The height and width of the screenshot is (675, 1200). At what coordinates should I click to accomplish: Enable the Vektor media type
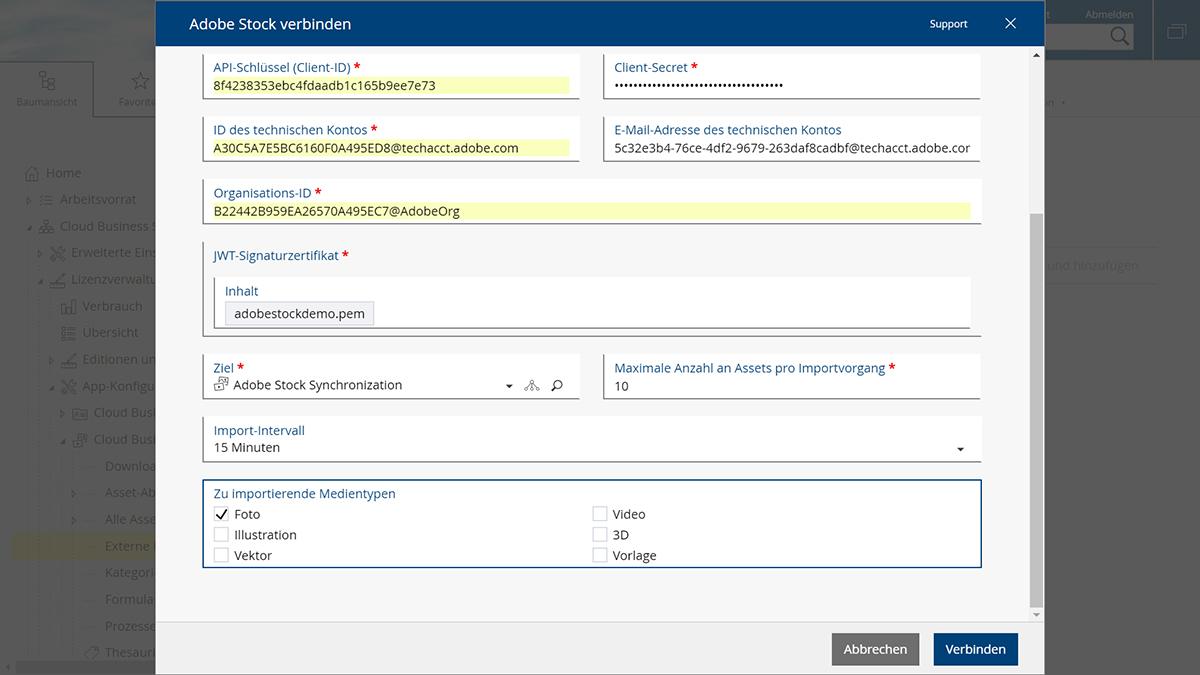click(x=221, y=555)
